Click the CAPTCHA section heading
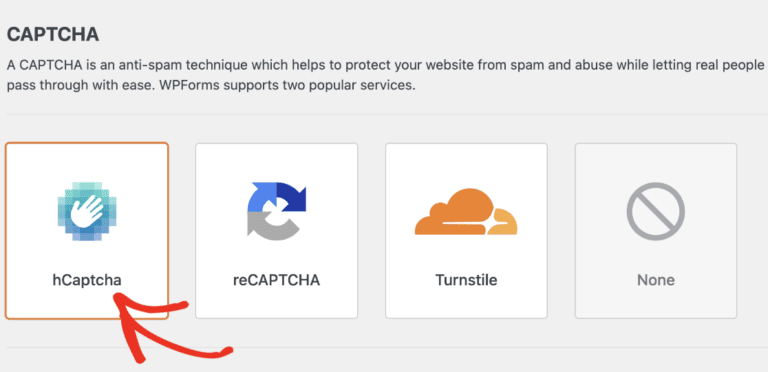This screenshot has width=768, height=372. click(x=53, y=35)
